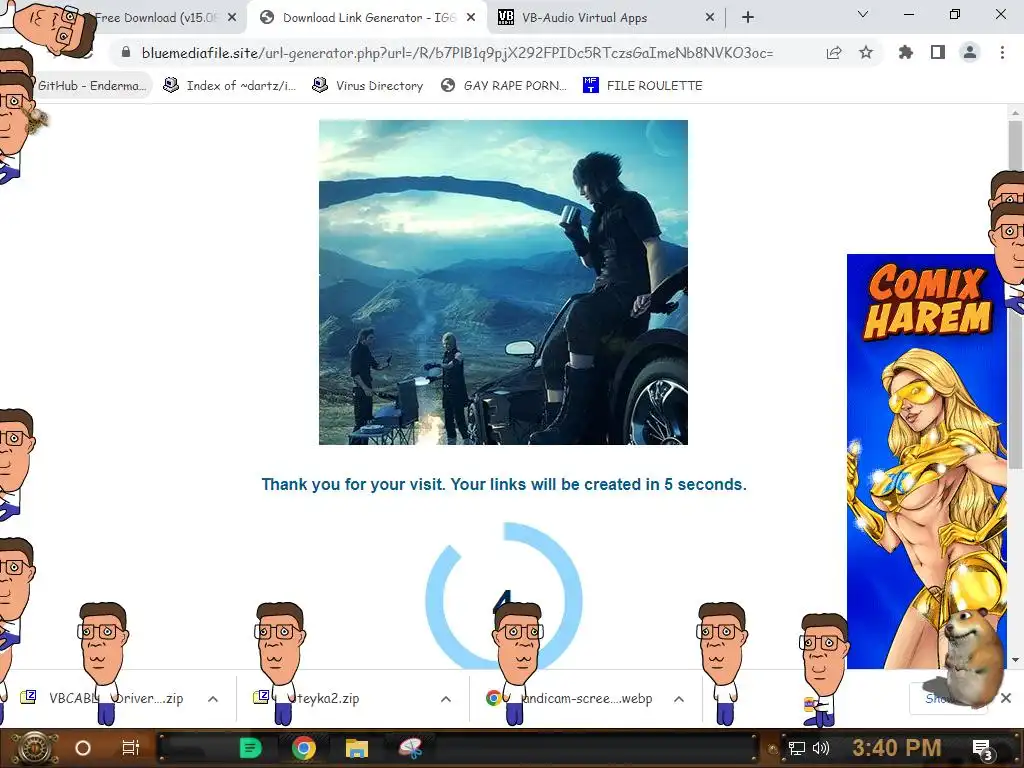Open Google Chrome from the taskbar
This screenshot has height=768, width=1024.
(304, 748)
